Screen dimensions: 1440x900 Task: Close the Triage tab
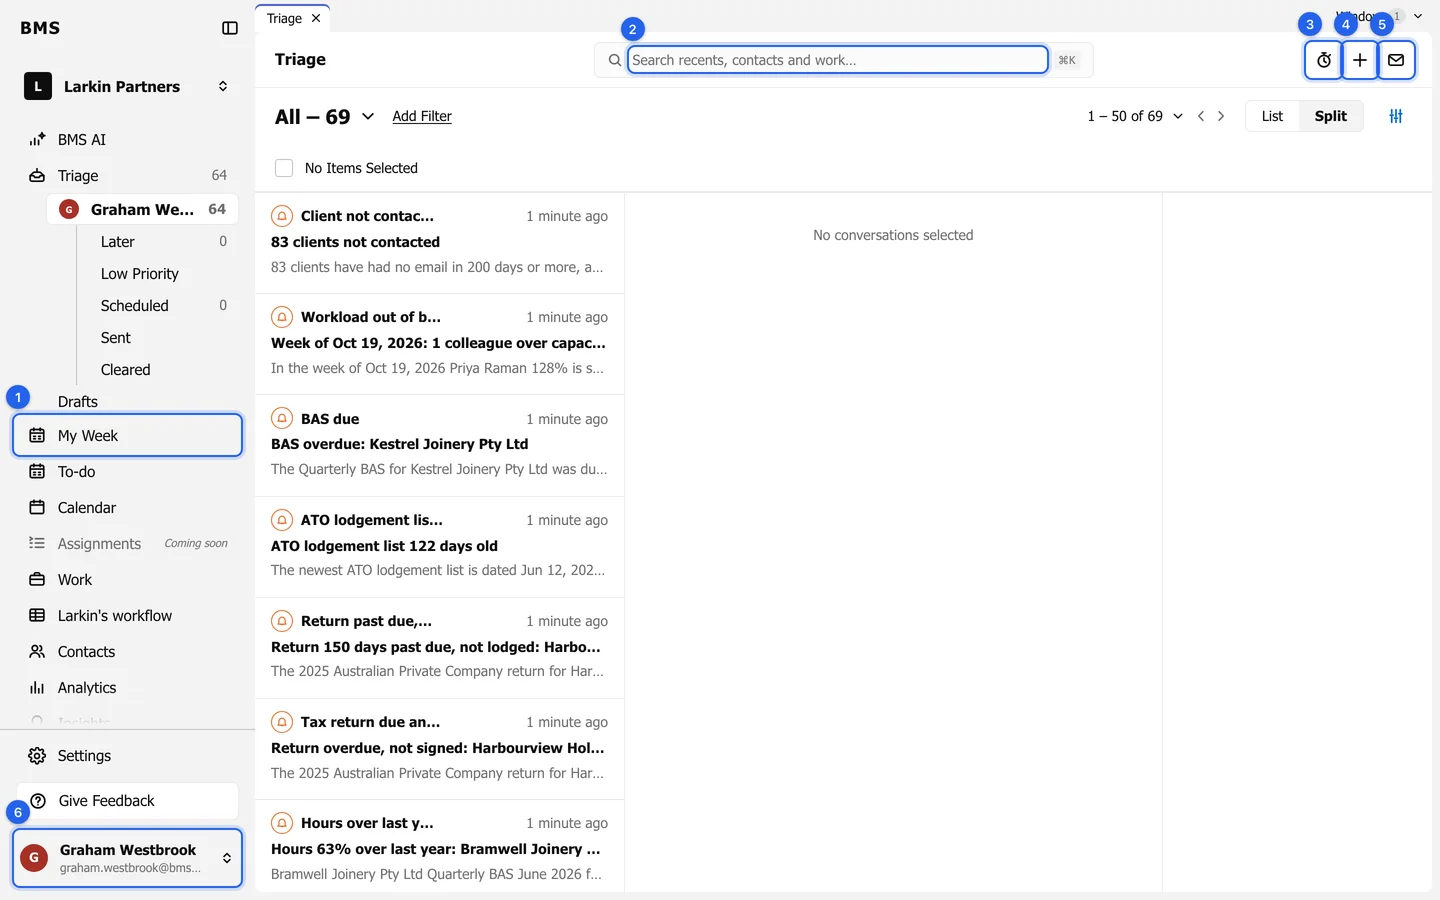[x=316, y=18]
